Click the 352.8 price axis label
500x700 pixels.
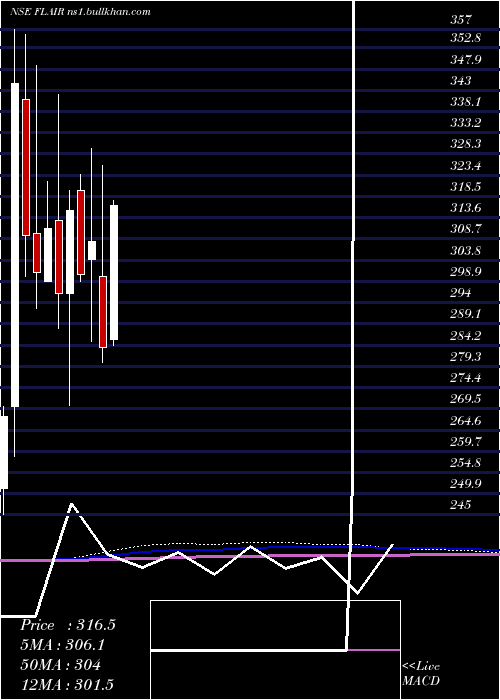(465, 38)
